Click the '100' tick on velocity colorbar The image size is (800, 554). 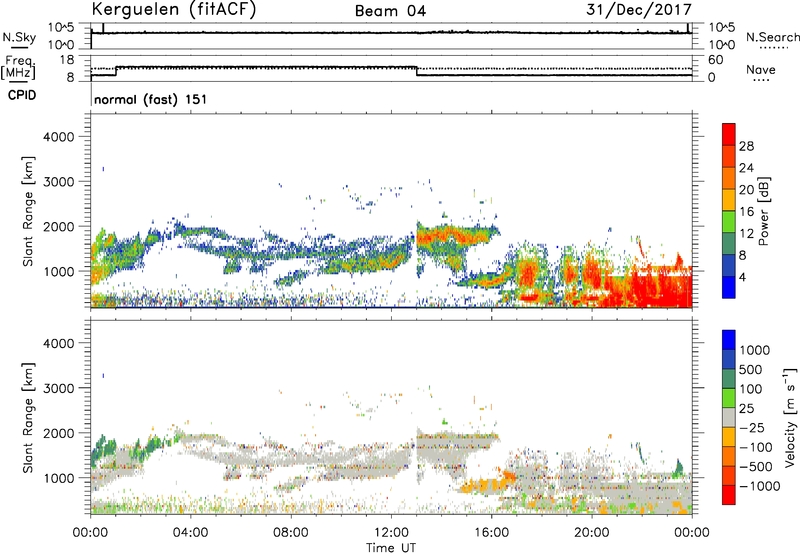coord(751,389)
